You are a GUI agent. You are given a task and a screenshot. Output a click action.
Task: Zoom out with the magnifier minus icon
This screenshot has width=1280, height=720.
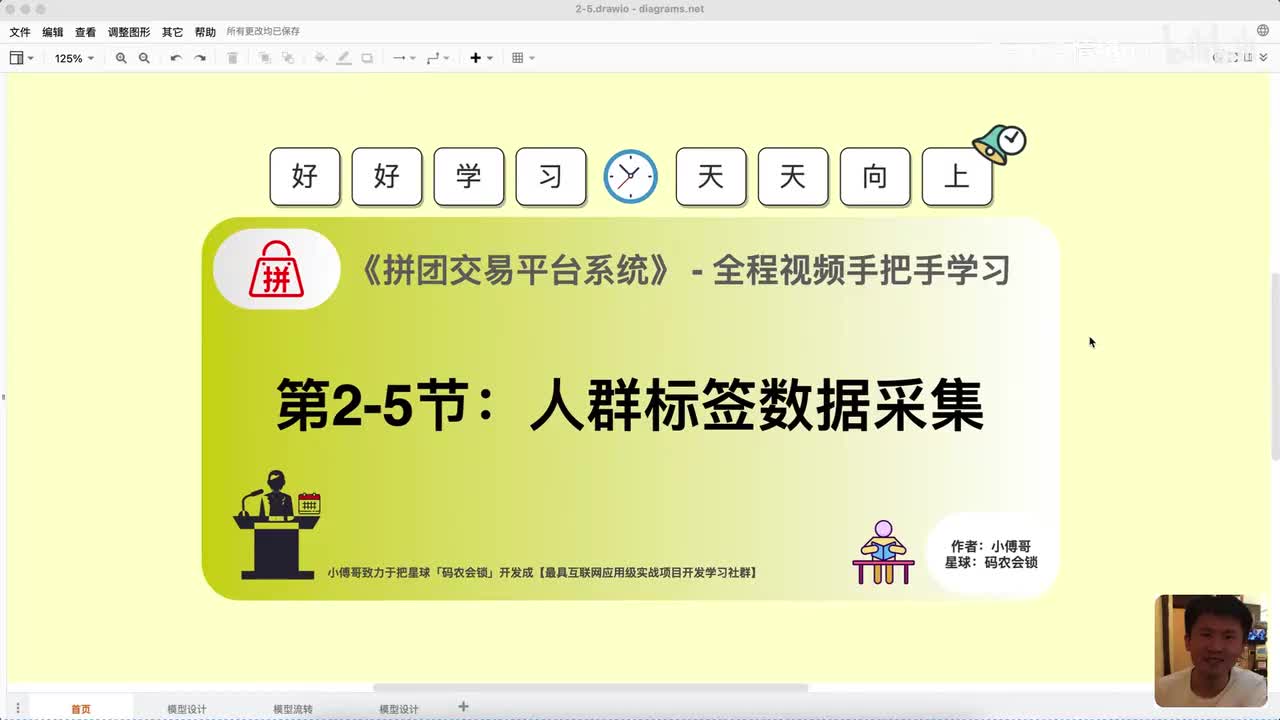coord(144,58)
